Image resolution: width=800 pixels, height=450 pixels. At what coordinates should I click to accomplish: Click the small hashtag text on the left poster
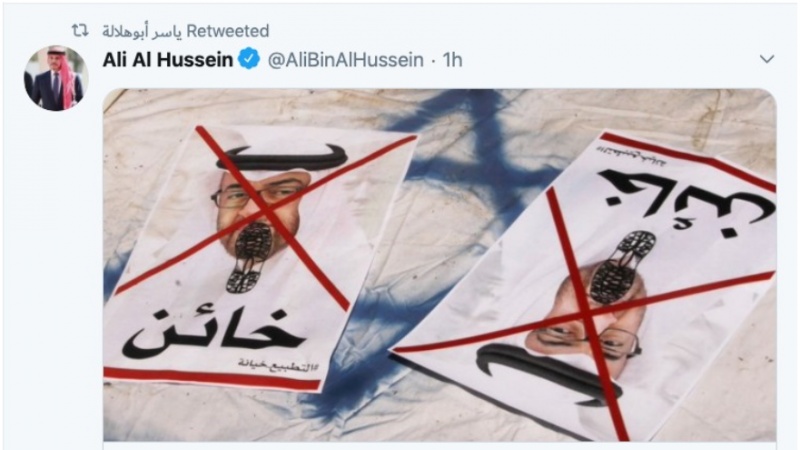tap(277, 365)
